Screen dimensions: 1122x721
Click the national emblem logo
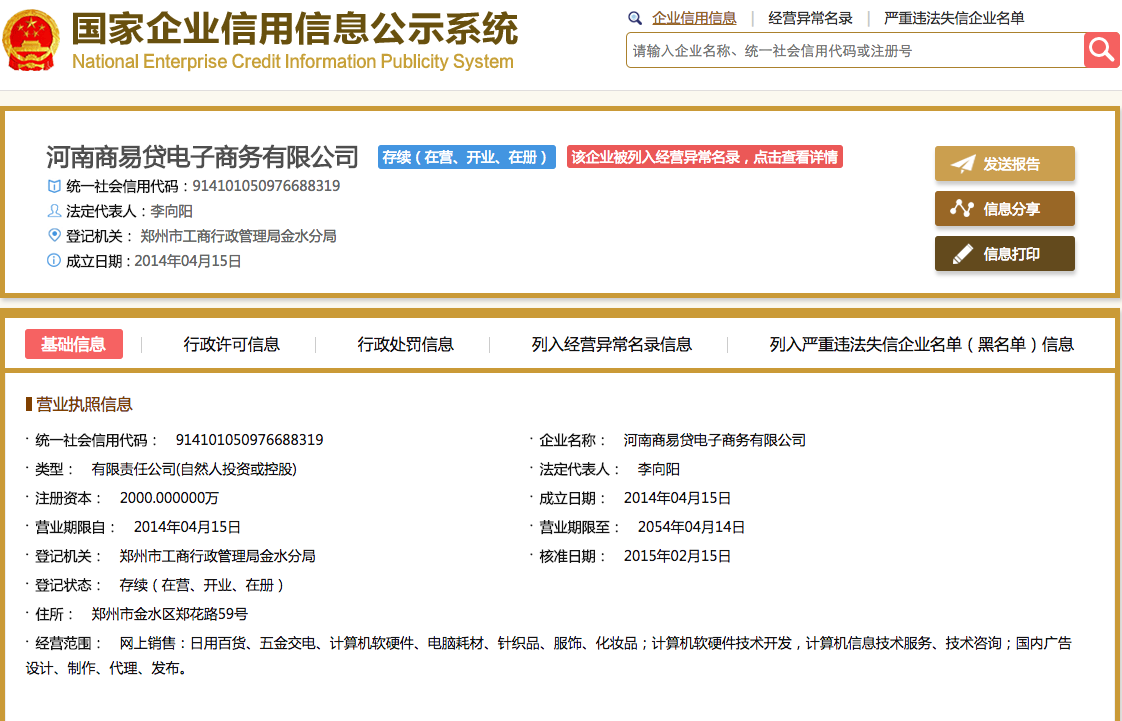coord(31,42)
